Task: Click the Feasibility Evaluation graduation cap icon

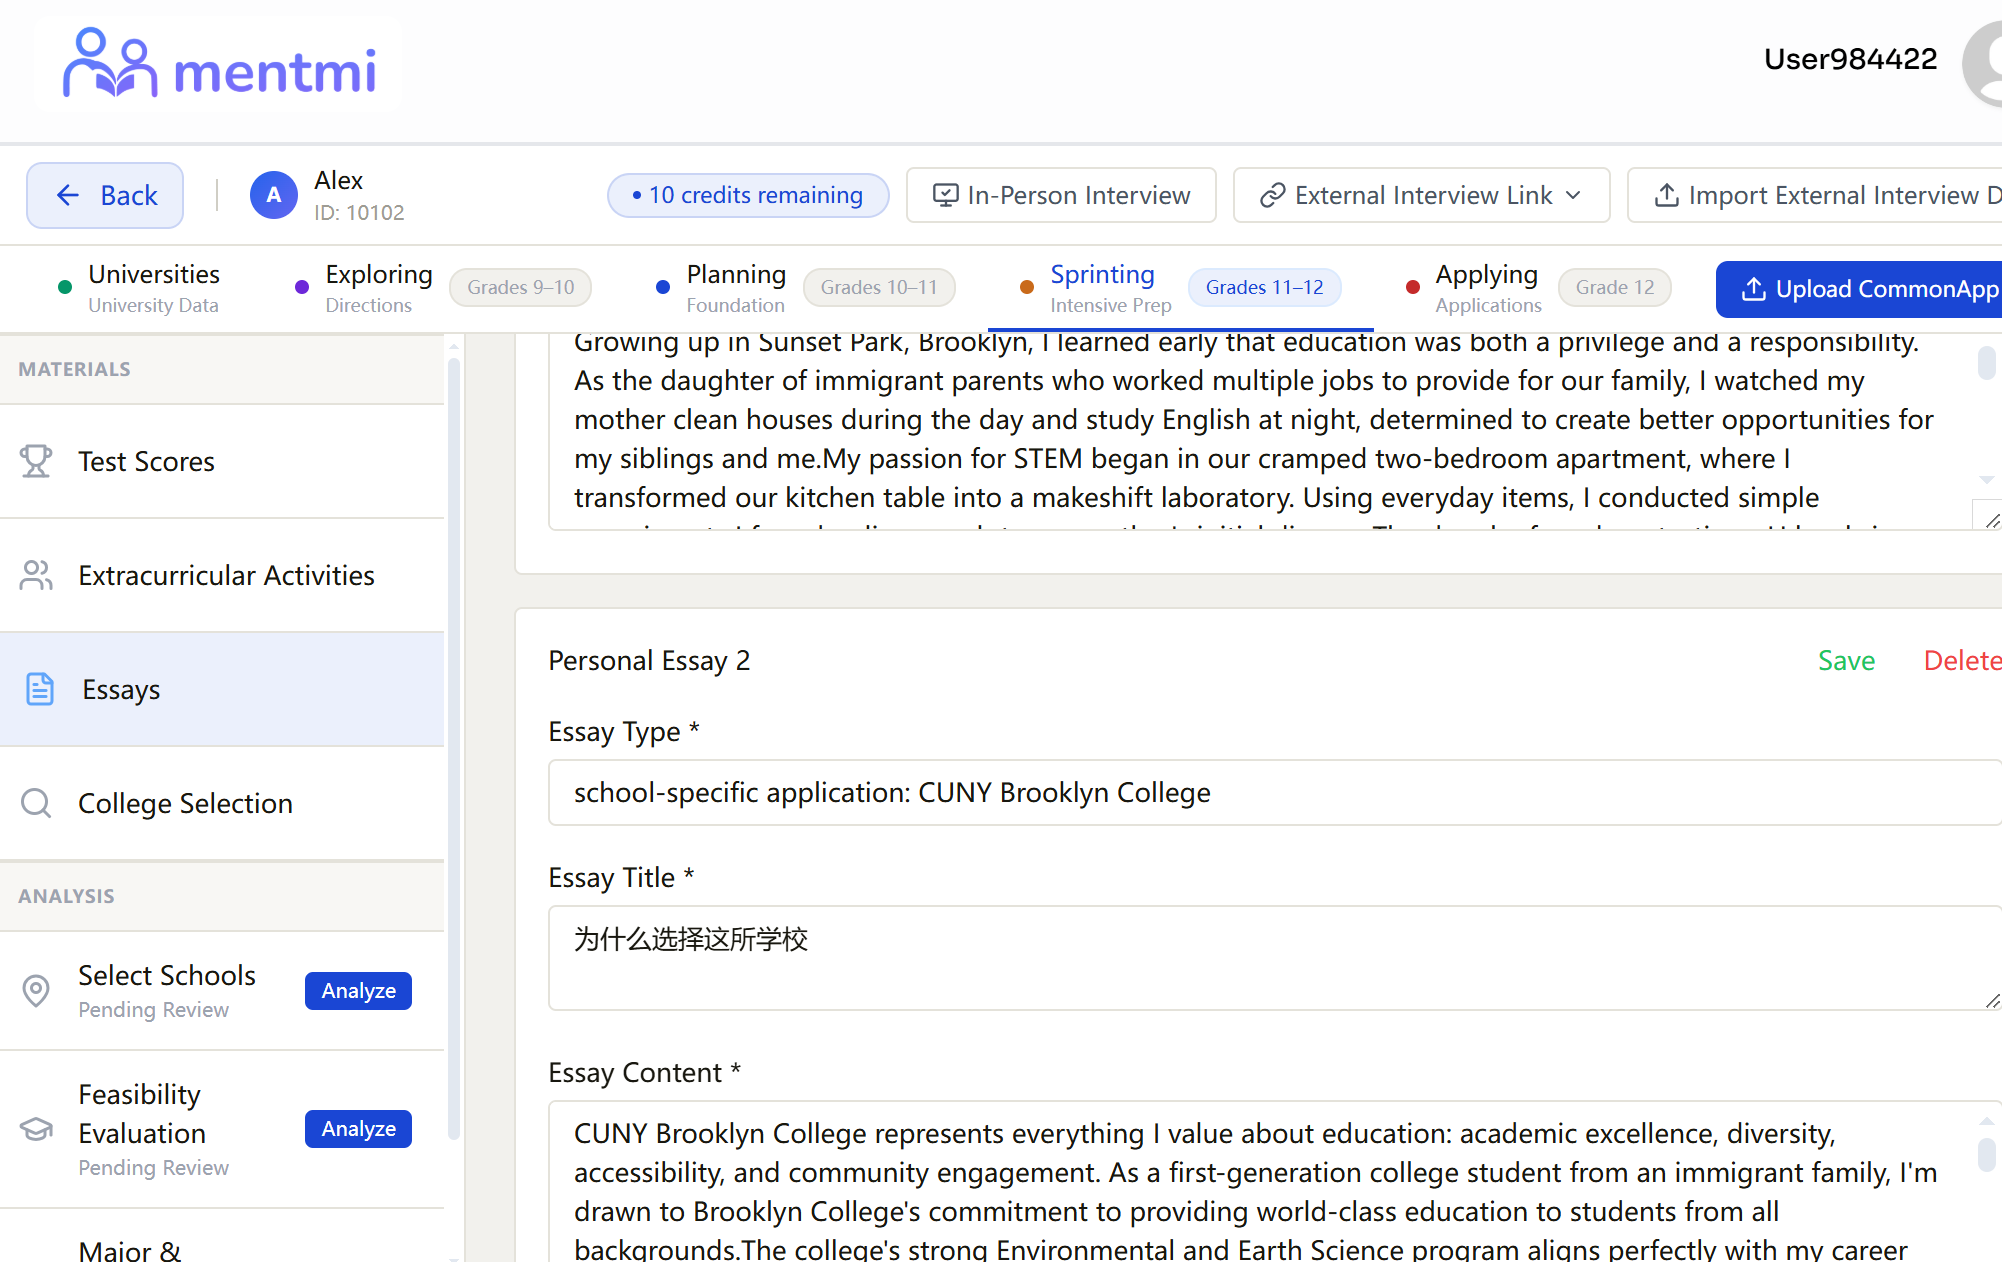Action: [x=36, y=1129]
